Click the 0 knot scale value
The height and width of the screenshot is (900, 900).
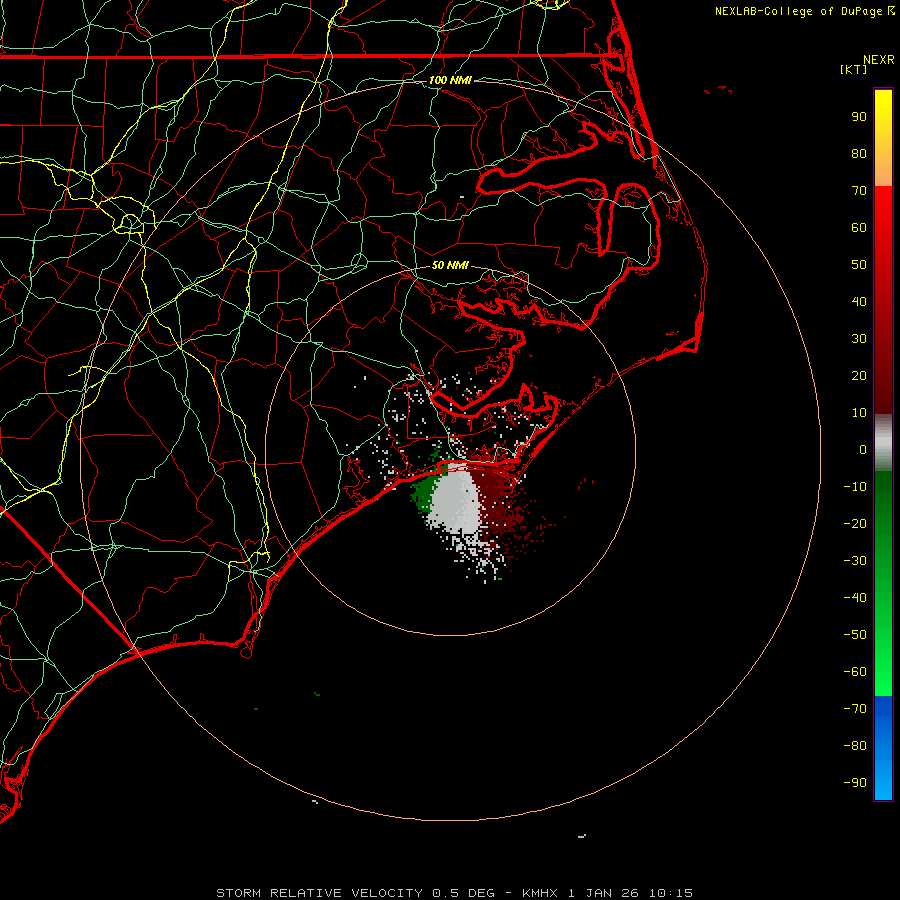click(863, 450)
